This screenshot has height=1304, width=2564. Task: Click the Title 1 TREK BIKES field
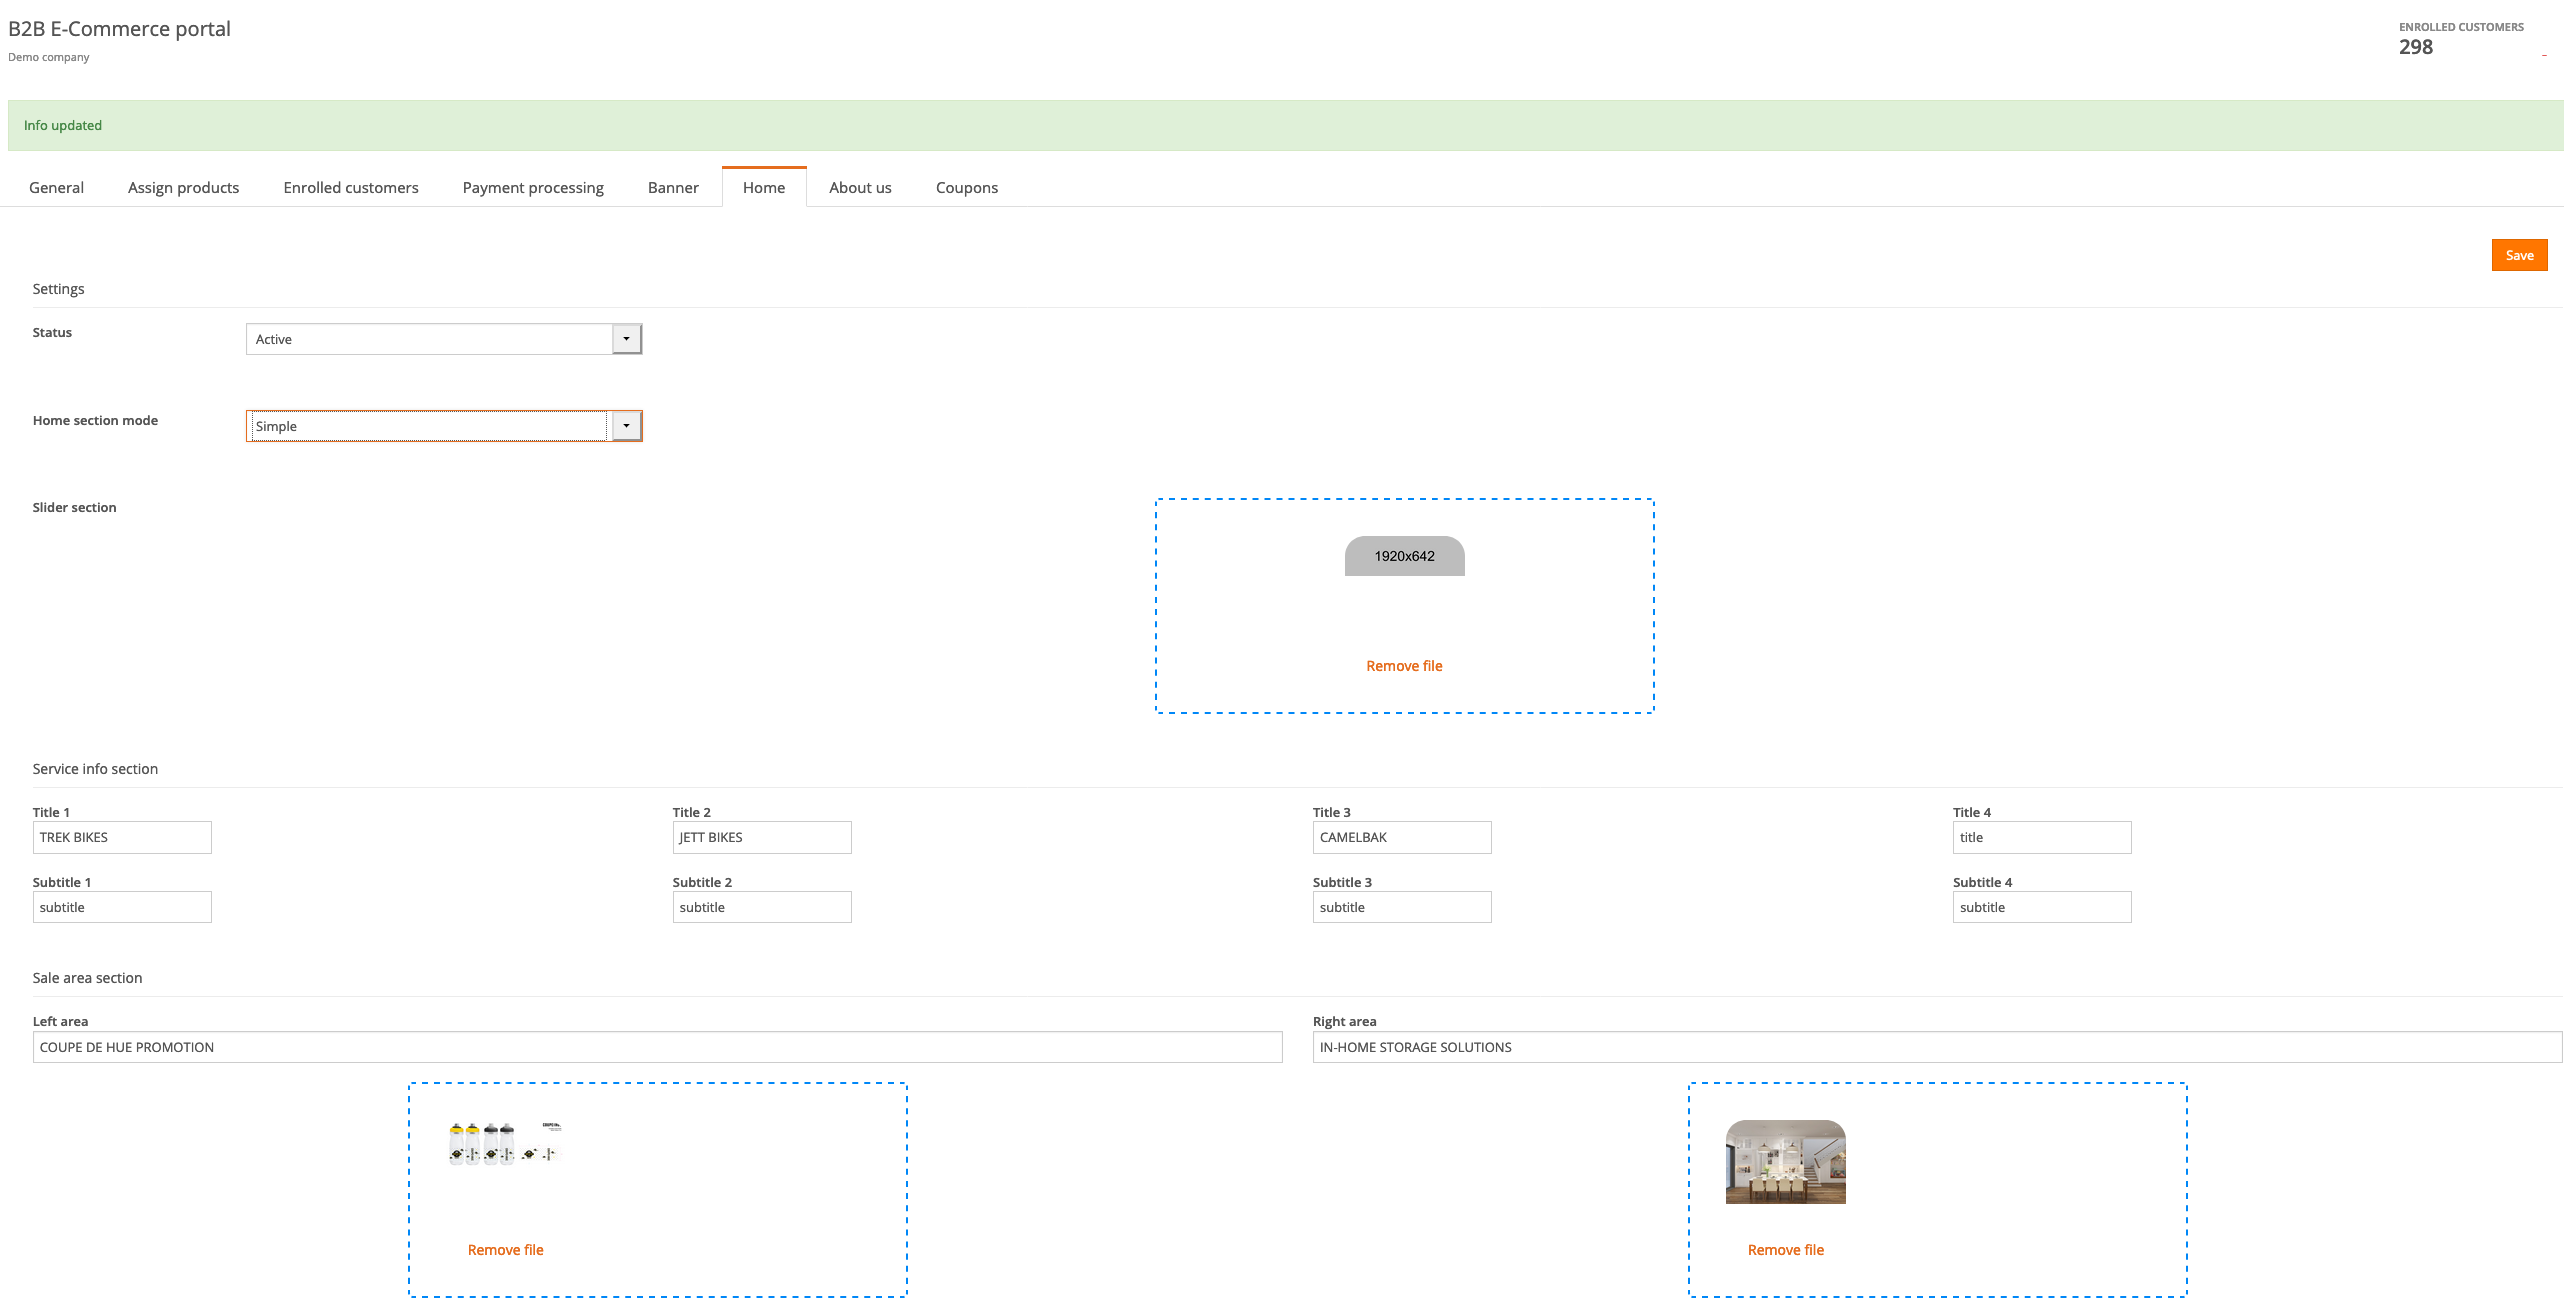point(122,838)
